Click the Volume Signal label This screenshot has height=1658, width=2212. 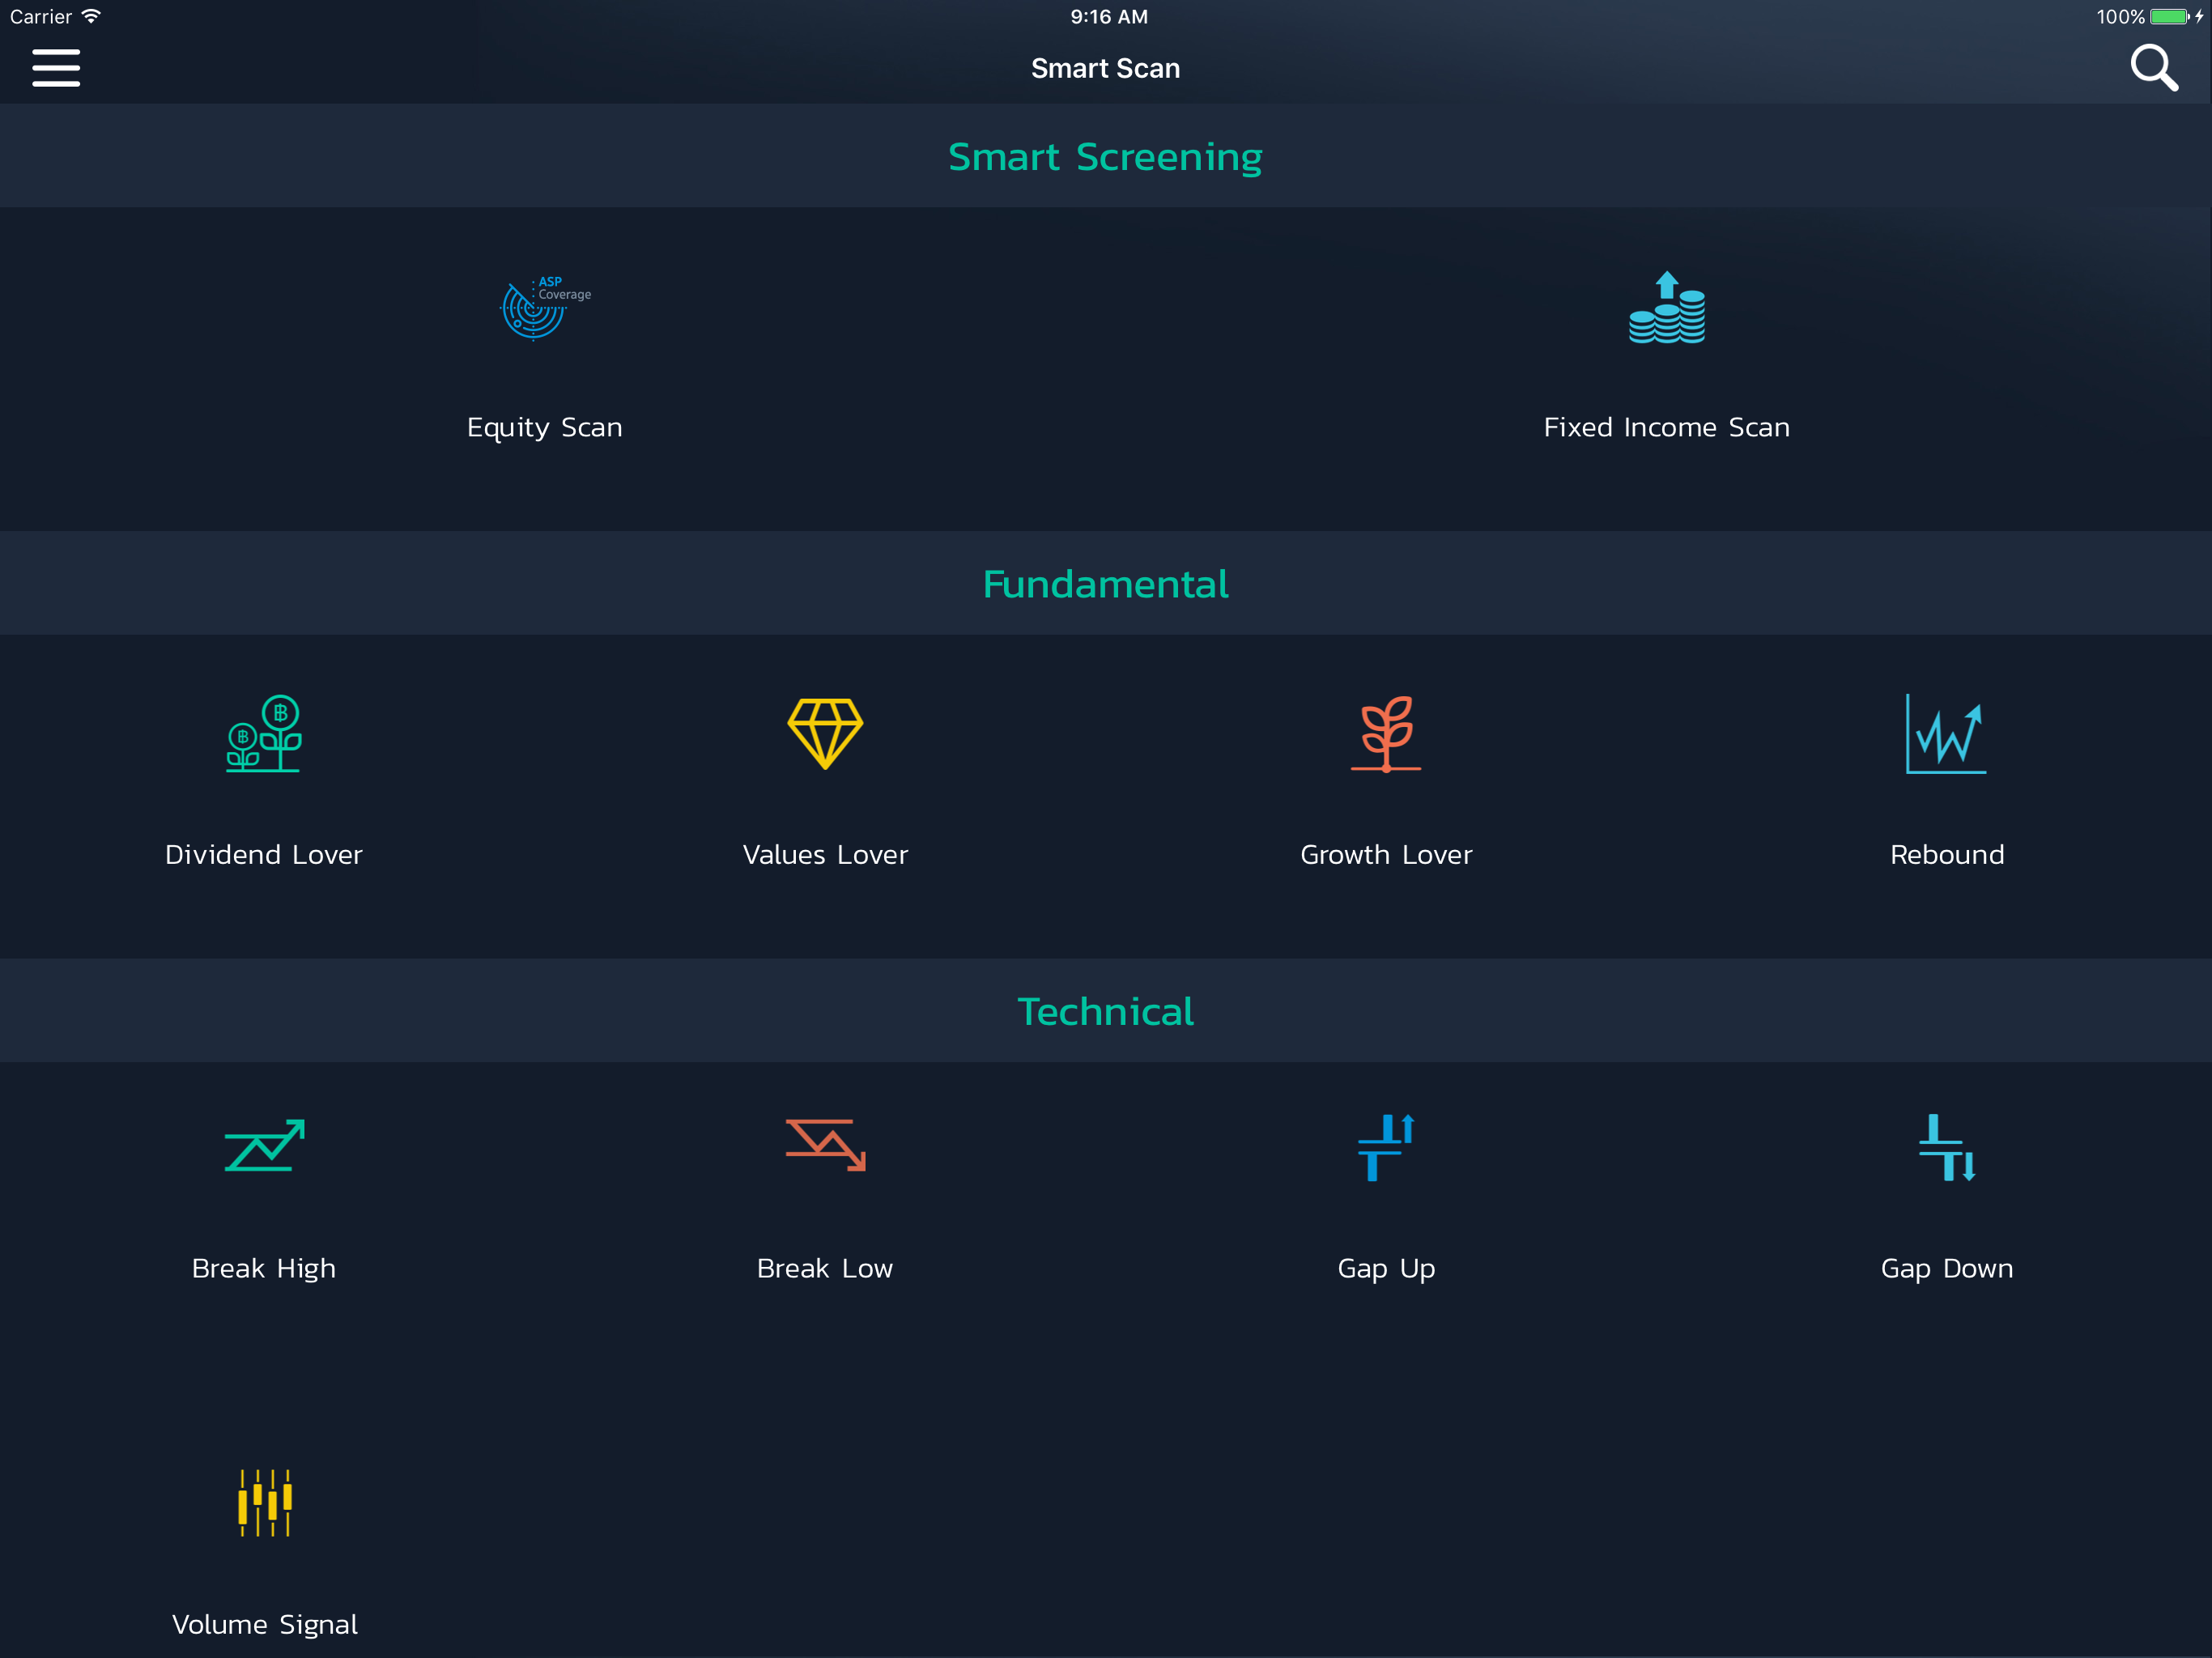(265, 1624)
